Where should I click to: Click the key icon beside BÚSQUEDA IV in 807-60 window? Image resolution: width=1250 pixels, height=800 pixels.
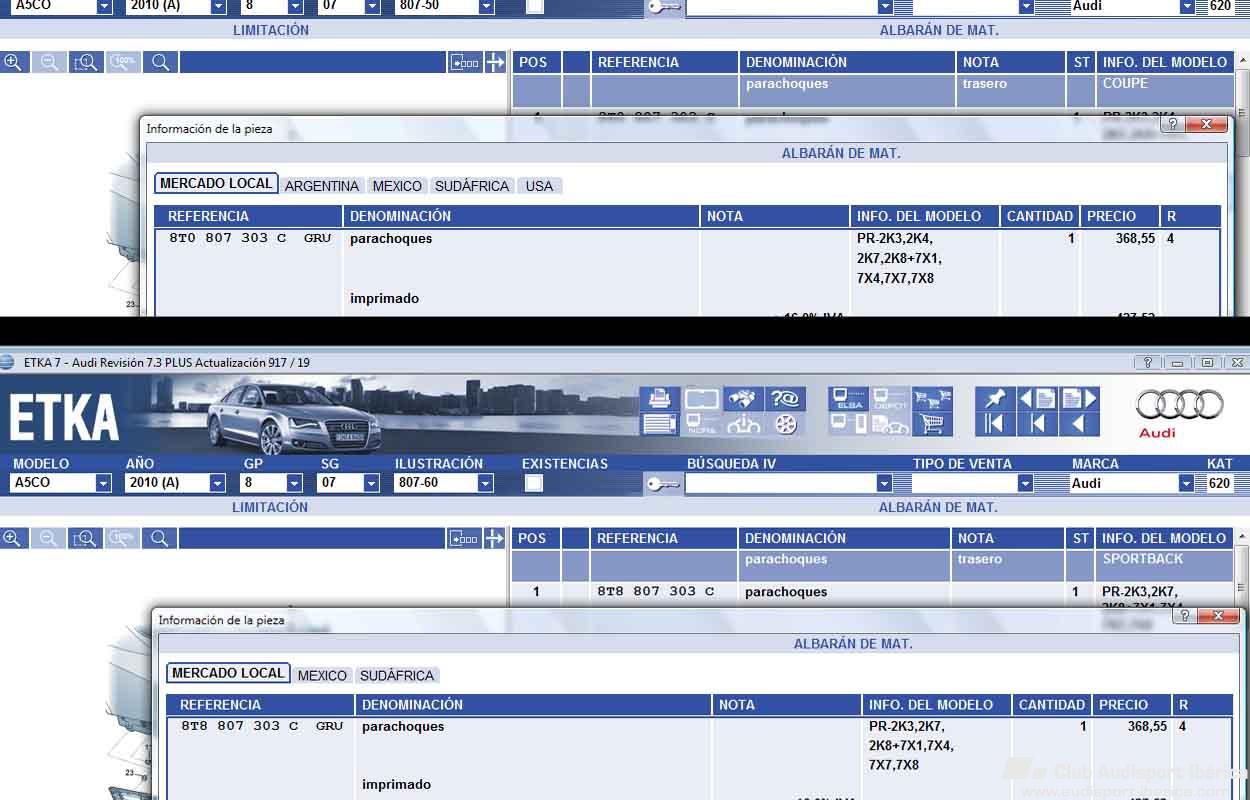coord(663,484)
